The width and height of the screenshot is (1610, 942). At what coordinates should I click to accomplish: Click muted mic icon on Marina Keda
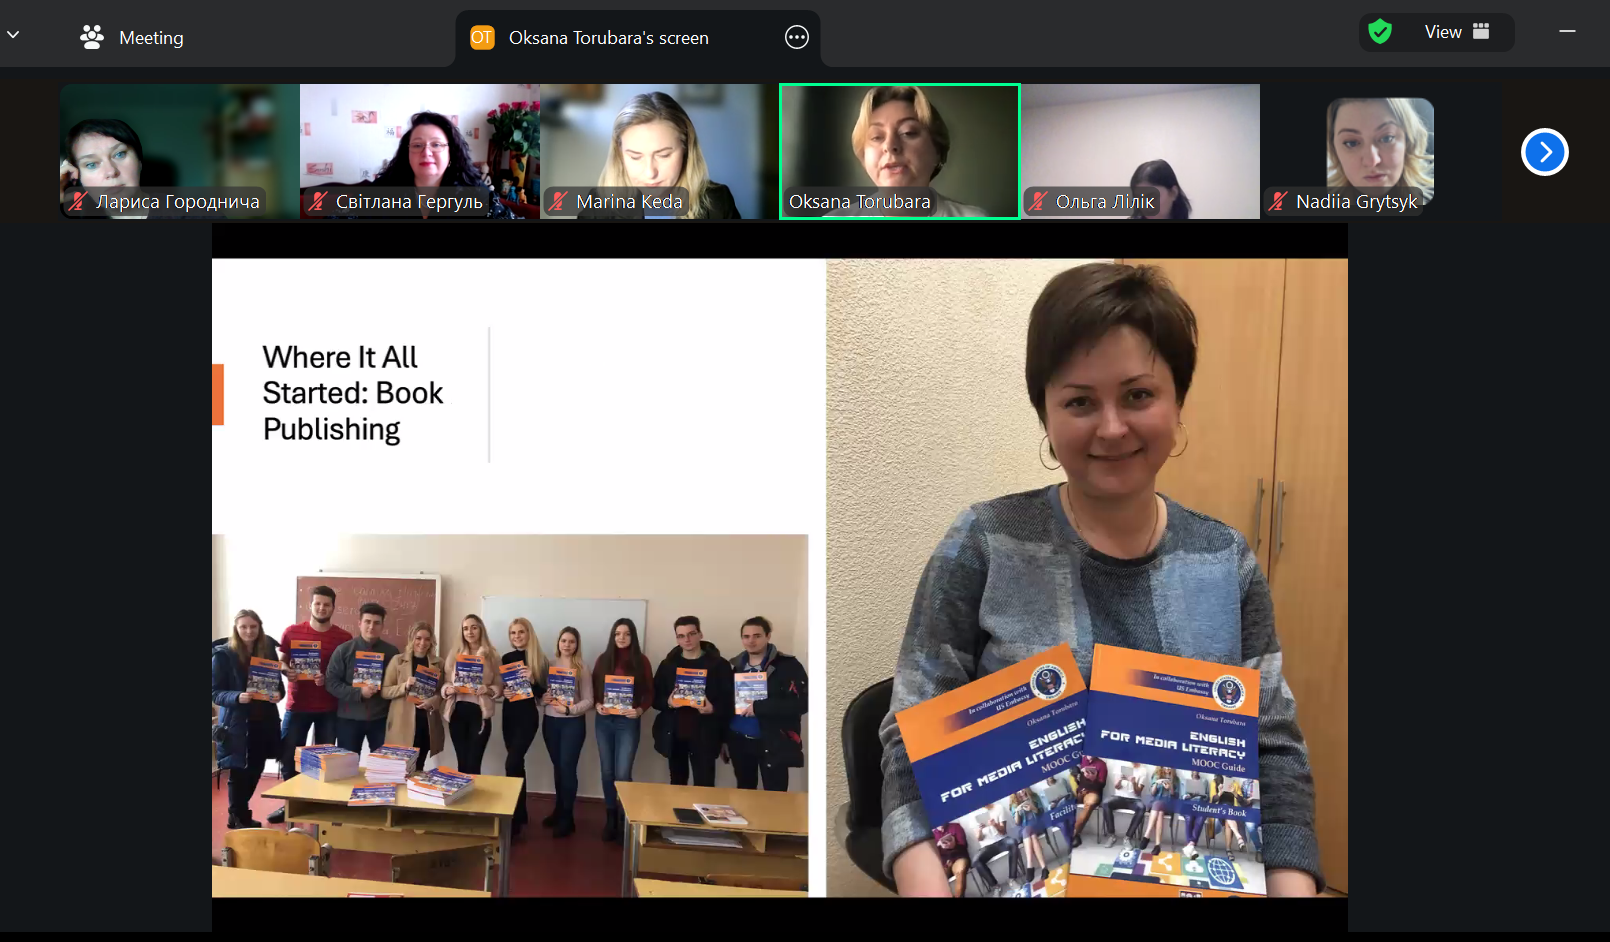tap(558, 202)
